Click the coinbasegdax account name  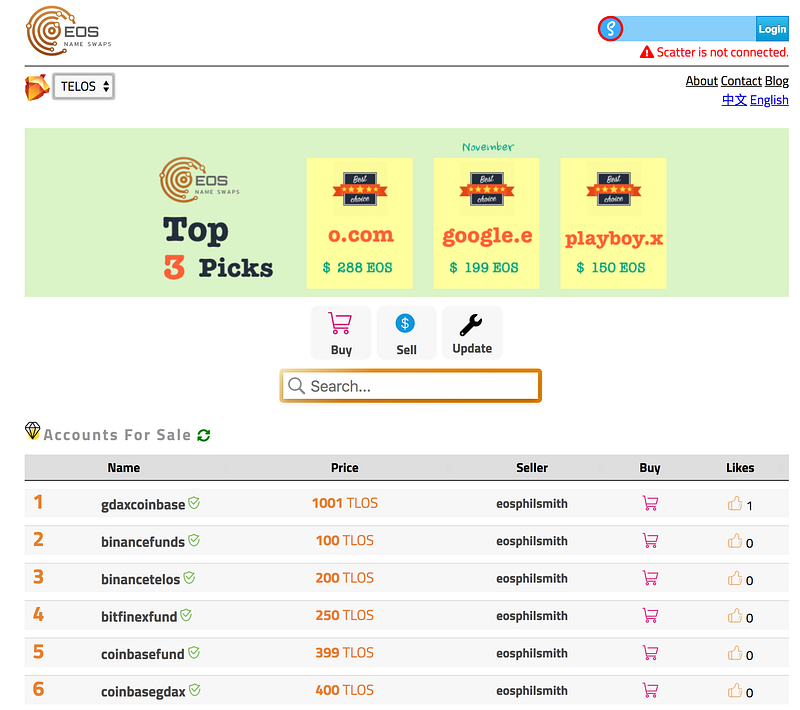[x=143, y=692]
